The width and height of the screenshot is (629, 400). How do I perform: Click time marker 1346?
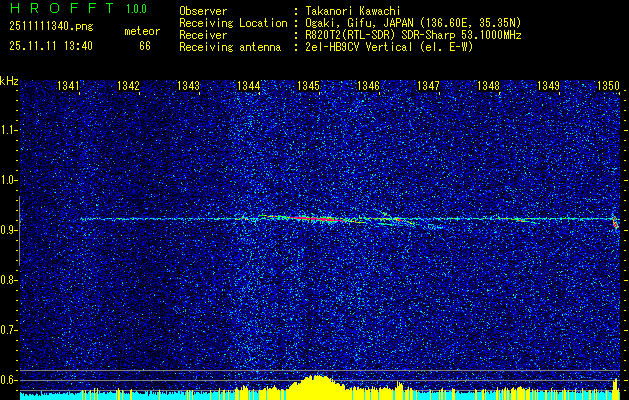(368, 85)
